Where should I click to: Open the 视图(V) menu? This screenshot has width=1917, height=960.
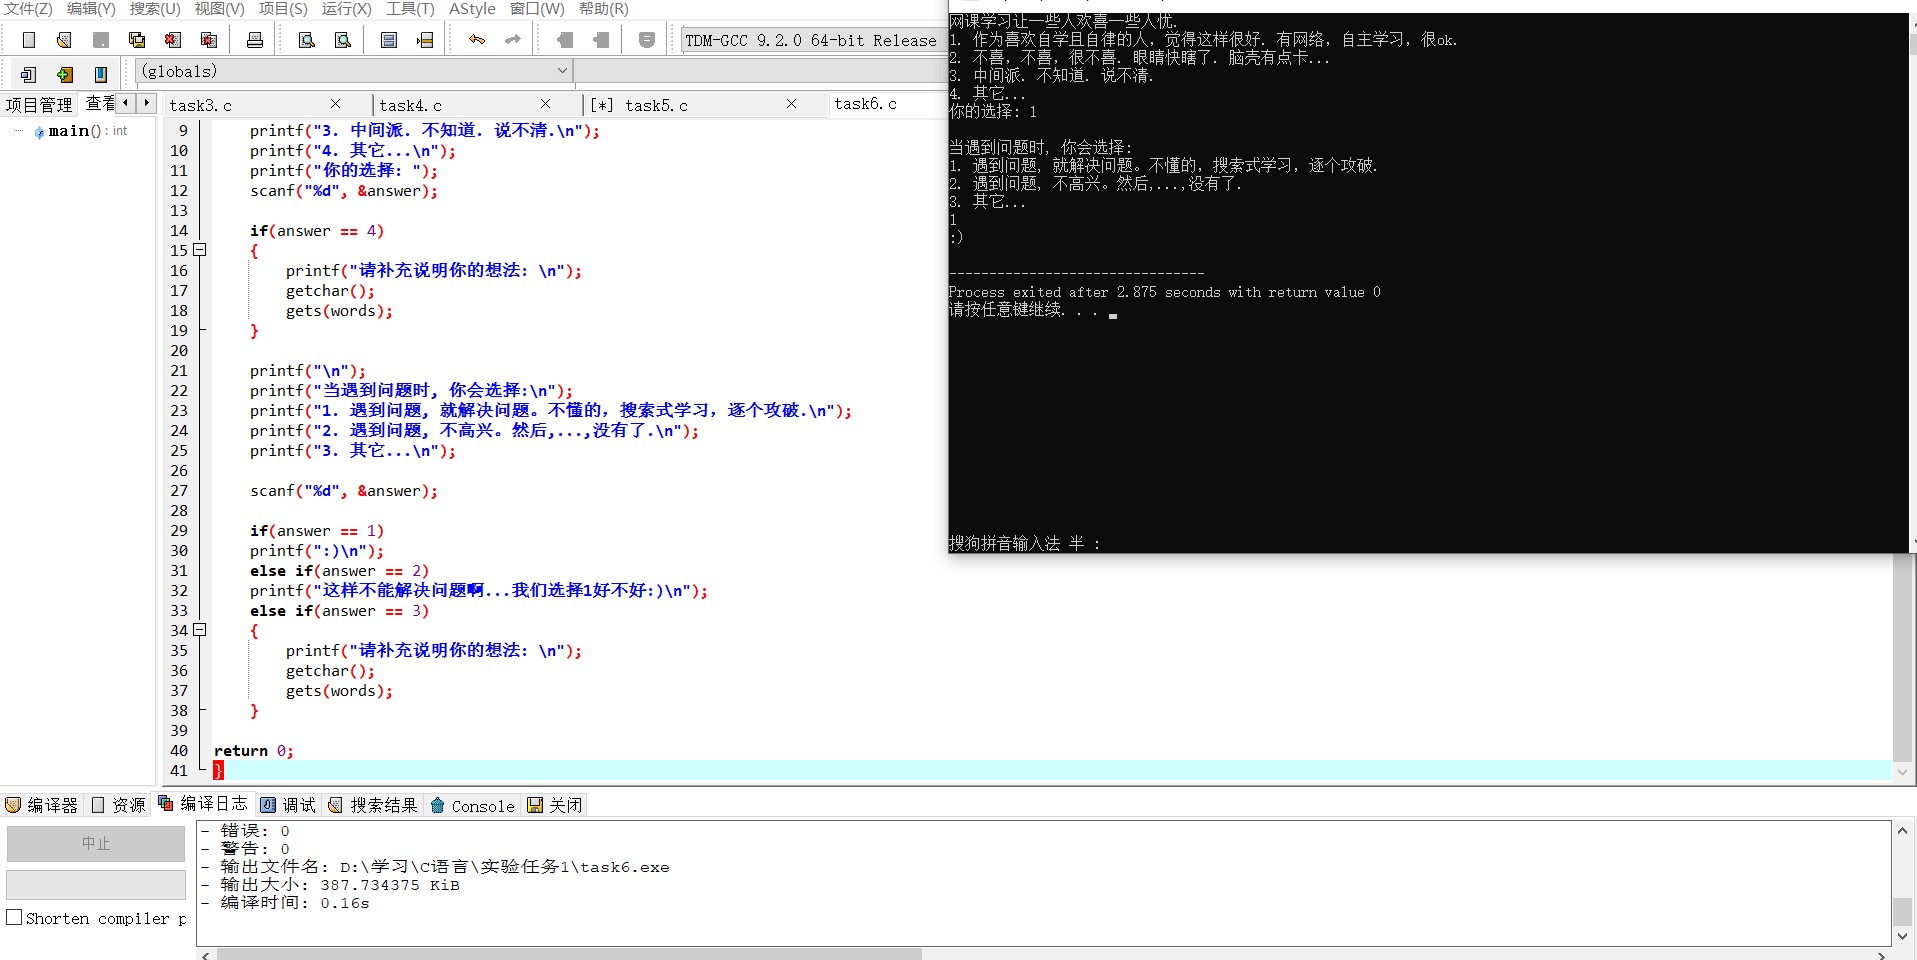point(219,9)
